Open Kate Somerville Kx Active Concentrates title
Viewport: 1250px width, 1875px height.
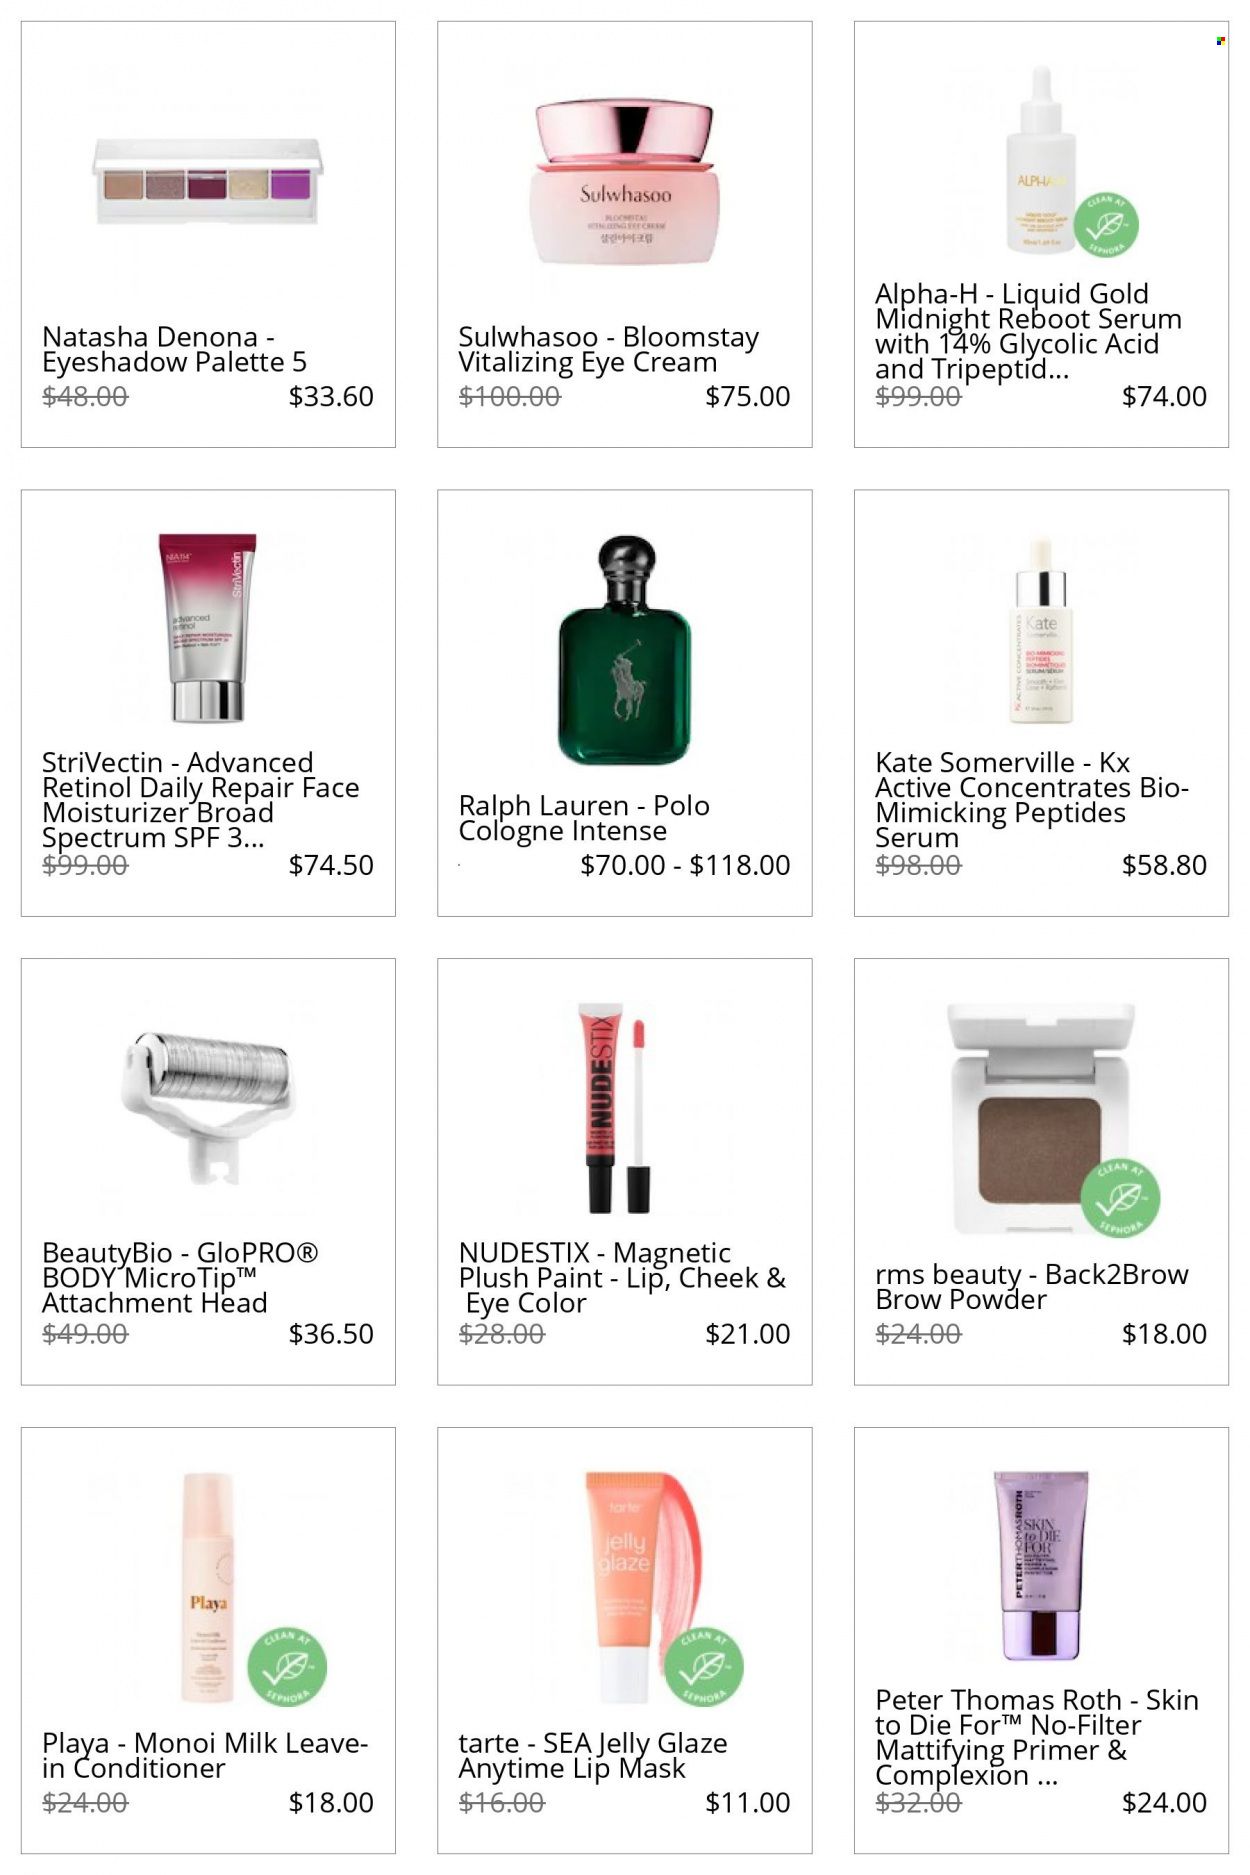[1032, 800]
